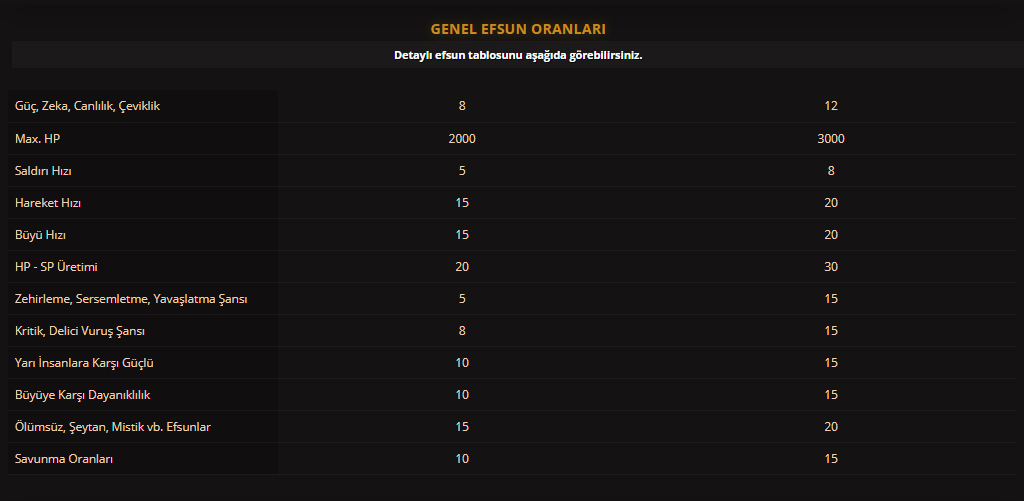Click the Savunma Oranları row label
Image resolution: width=1024 pixels, height=501 pixels.
[x=64, y=459]
